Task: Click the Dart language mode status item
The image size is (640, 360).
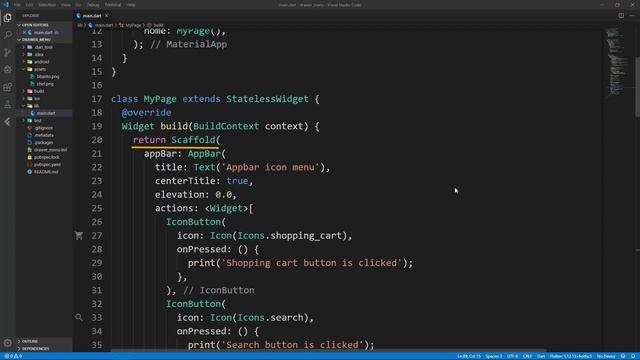Action: 541,356
